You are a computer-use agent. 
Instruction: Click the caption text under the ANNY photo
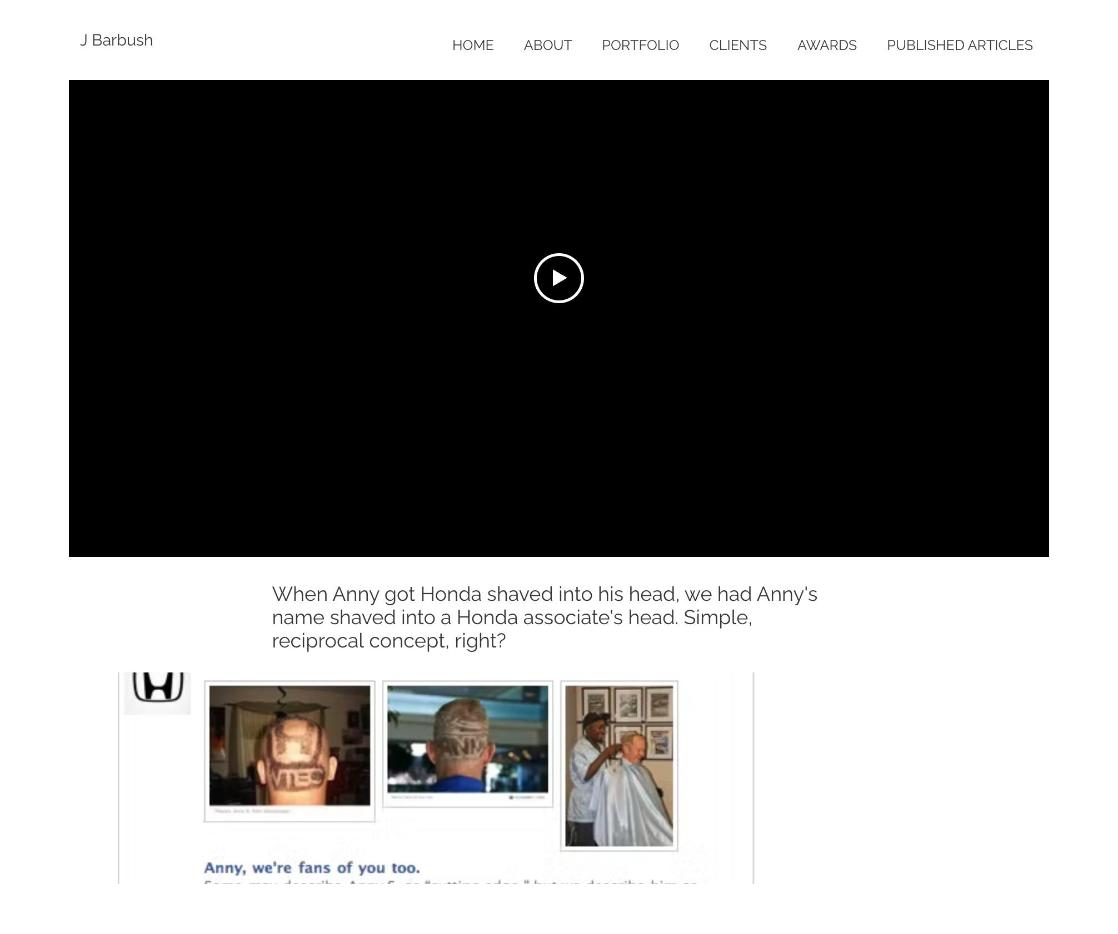tap(412, 797)
